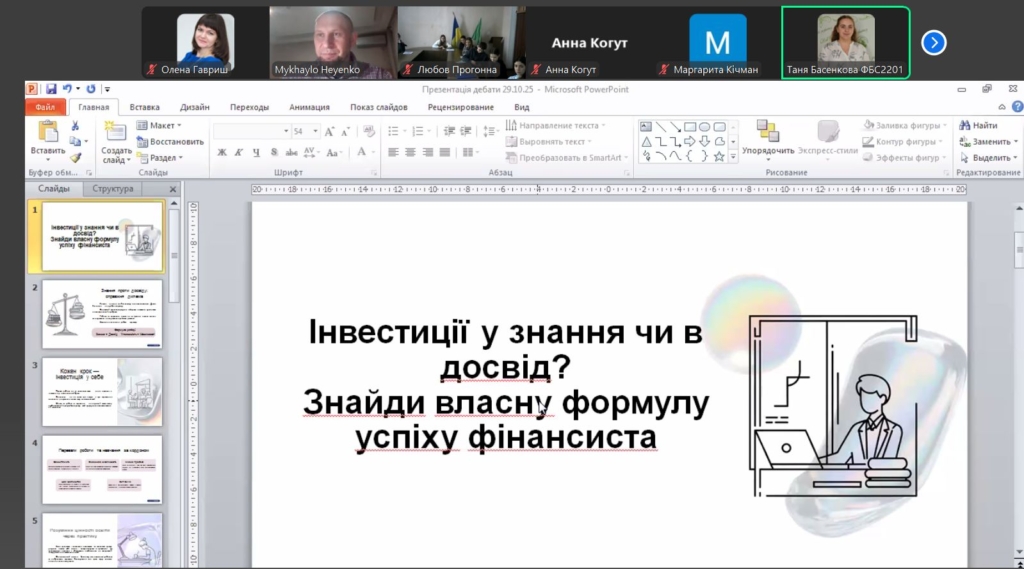Open PowerPoint Help question mark icon
This screenshot has height=569, width=1024.
[x=1016, y=107]
